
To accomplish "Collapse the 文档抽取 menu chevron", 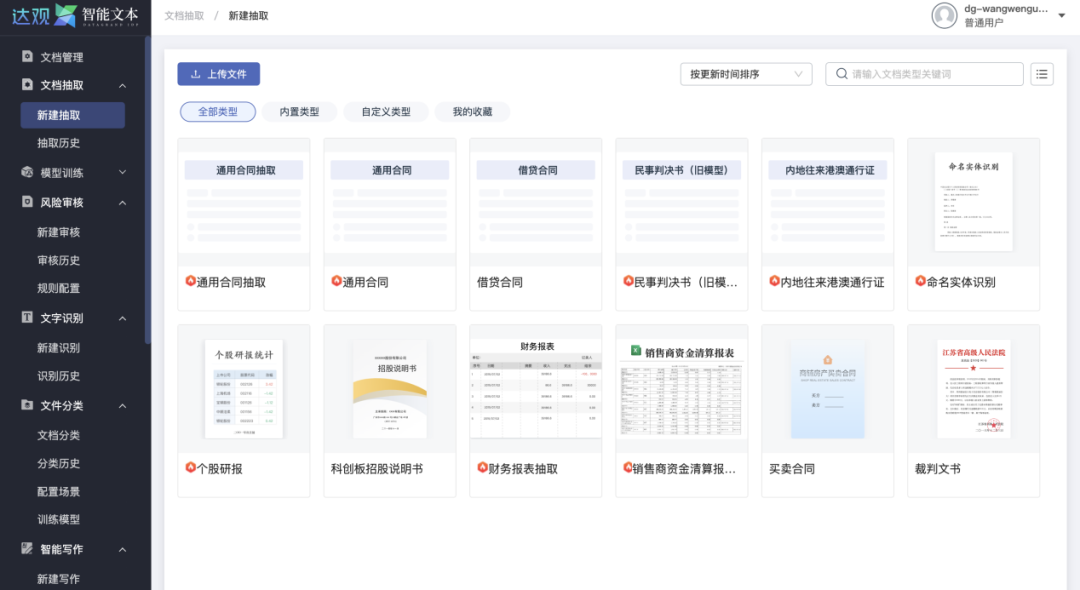I will 123,85.
